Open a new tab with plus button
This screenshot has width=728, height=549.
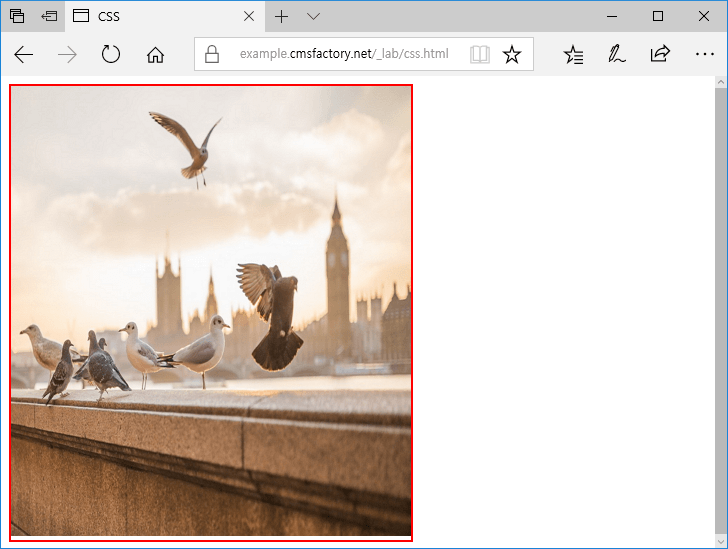(281, 17)
